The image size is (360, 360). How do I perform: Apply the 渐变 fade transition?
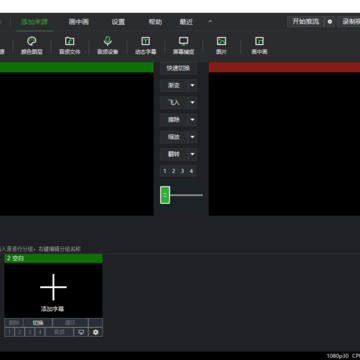[x=174, y=85]
